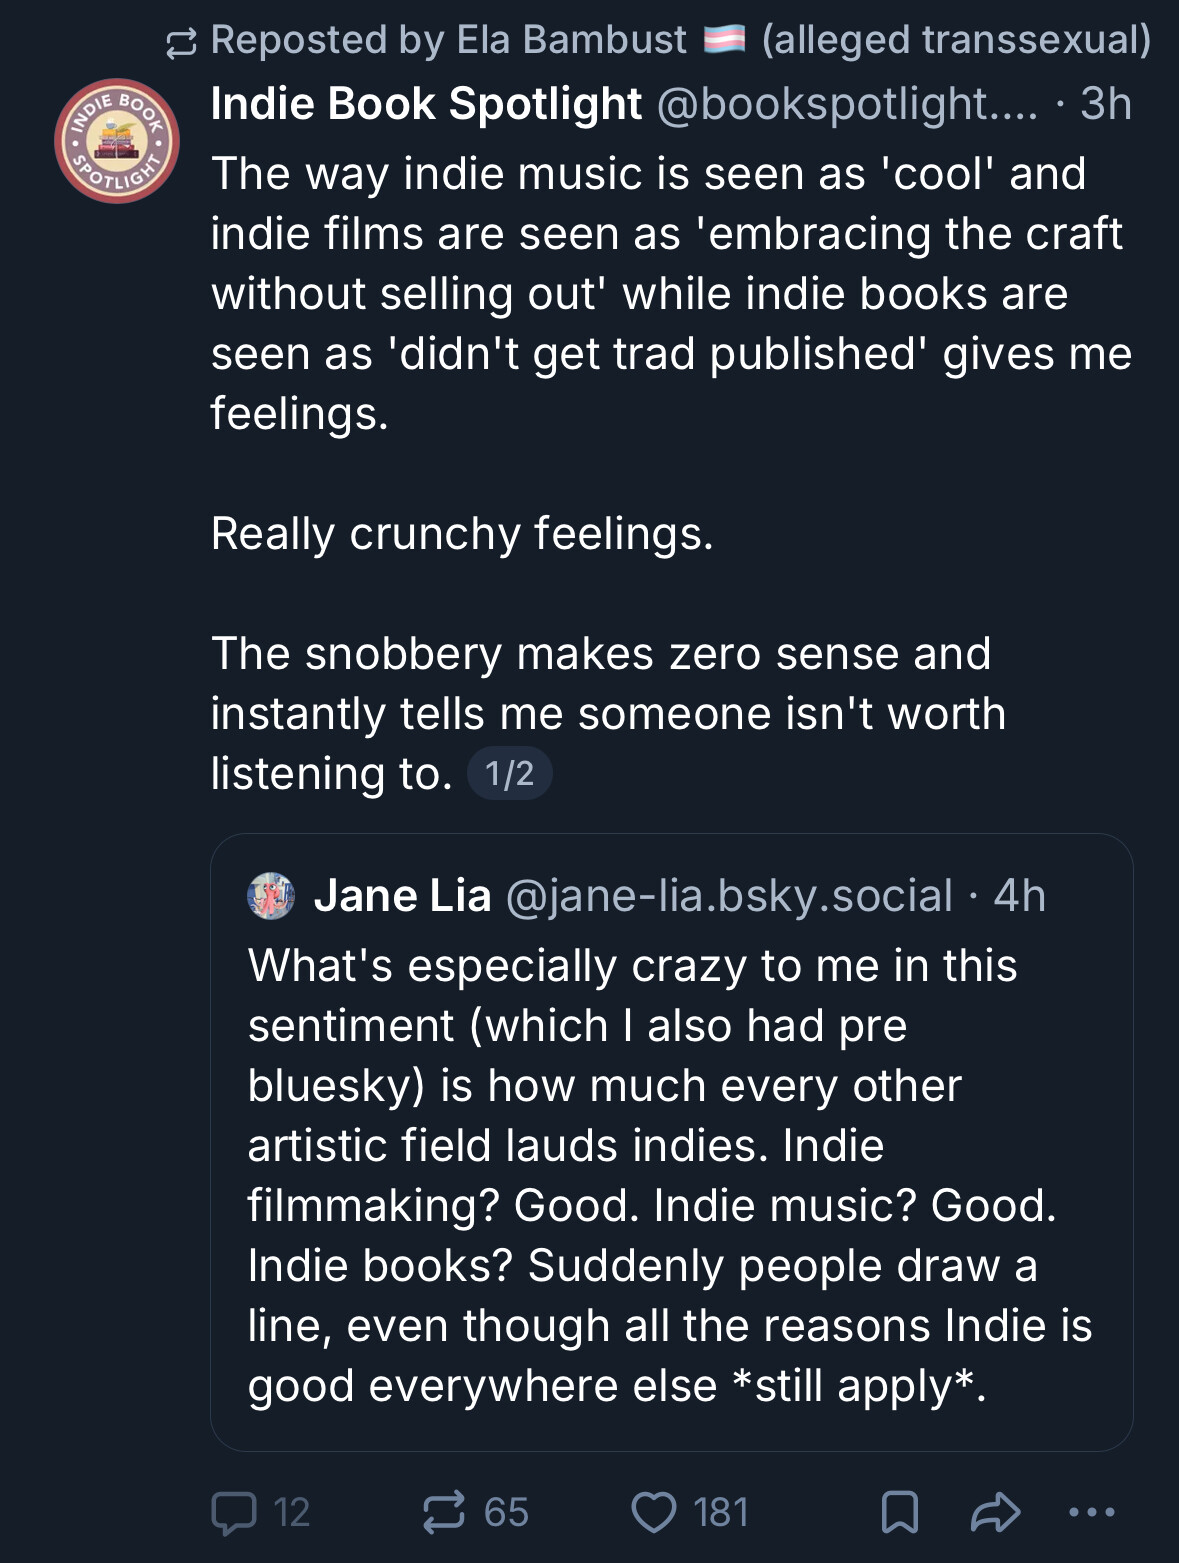Tap the repost arrows icon
The height and width of the screenshot is (1563, 1179).
(444, 1512)
